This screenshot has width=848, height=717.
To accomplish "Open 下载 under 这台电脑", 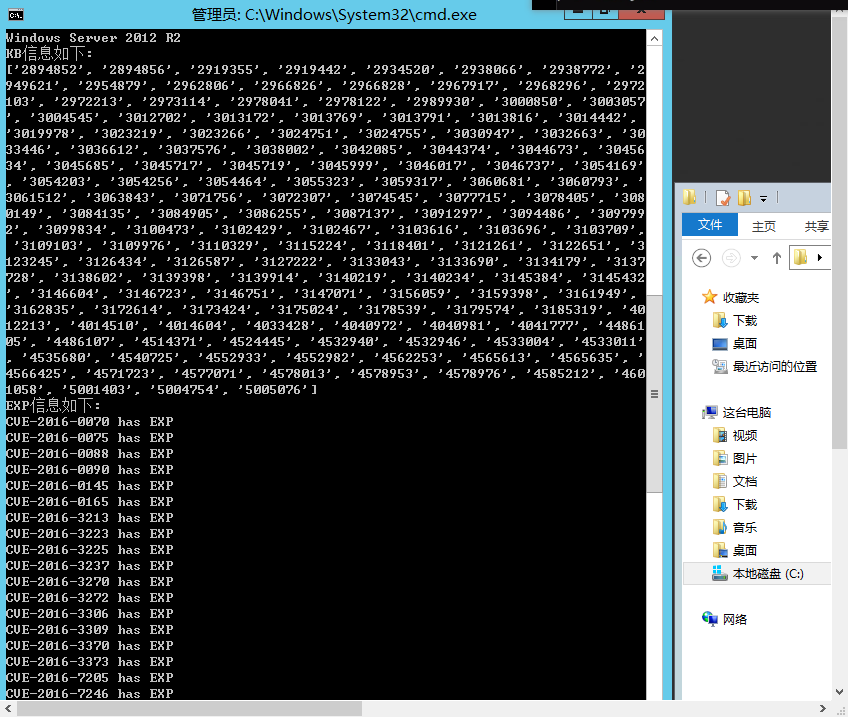I will coord(734,504).
